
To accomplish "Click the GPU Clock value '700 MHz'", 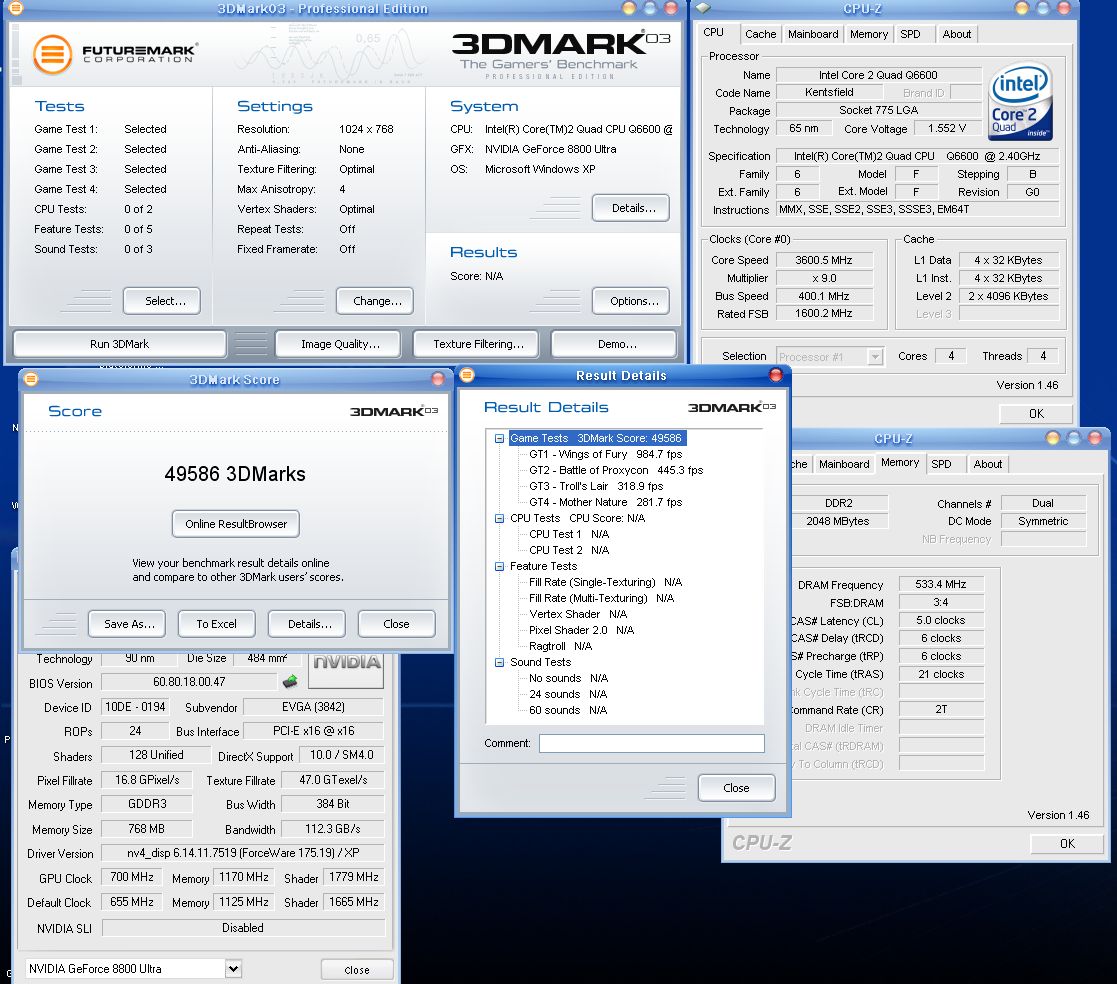I will point(132,877).
